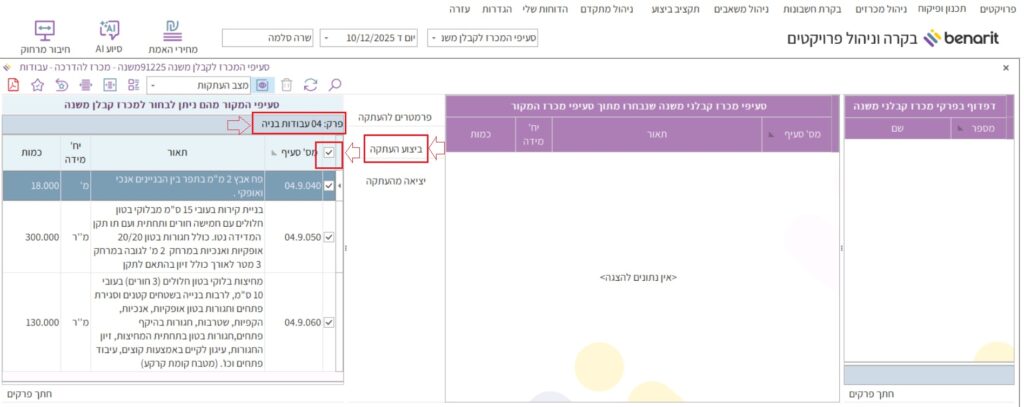Uncheck the checkbox for item 04.9.050
Image resolution: width=1024 pixels, height=407 pixels.
[x=331, y=236]
